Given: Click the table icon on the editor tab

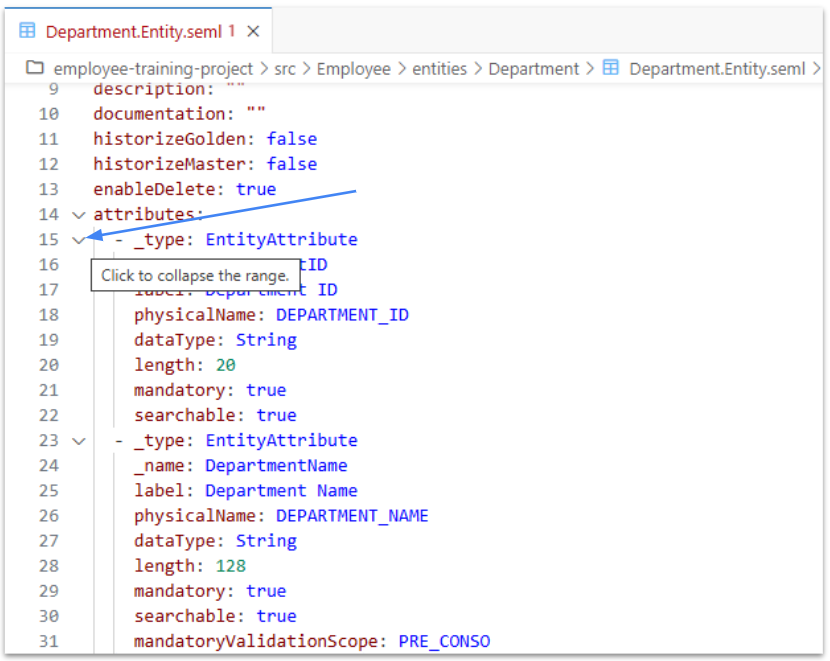Looking at the screenshot, I should 28,31.
